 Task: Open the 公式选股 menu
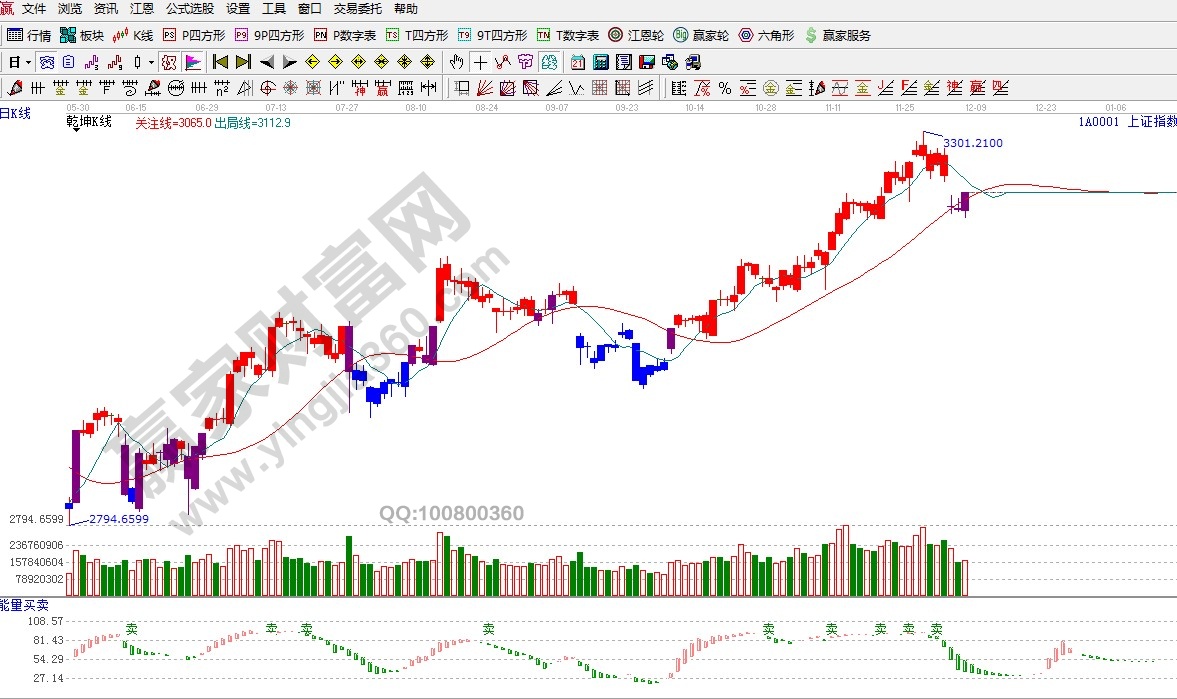tap(189, 9)
